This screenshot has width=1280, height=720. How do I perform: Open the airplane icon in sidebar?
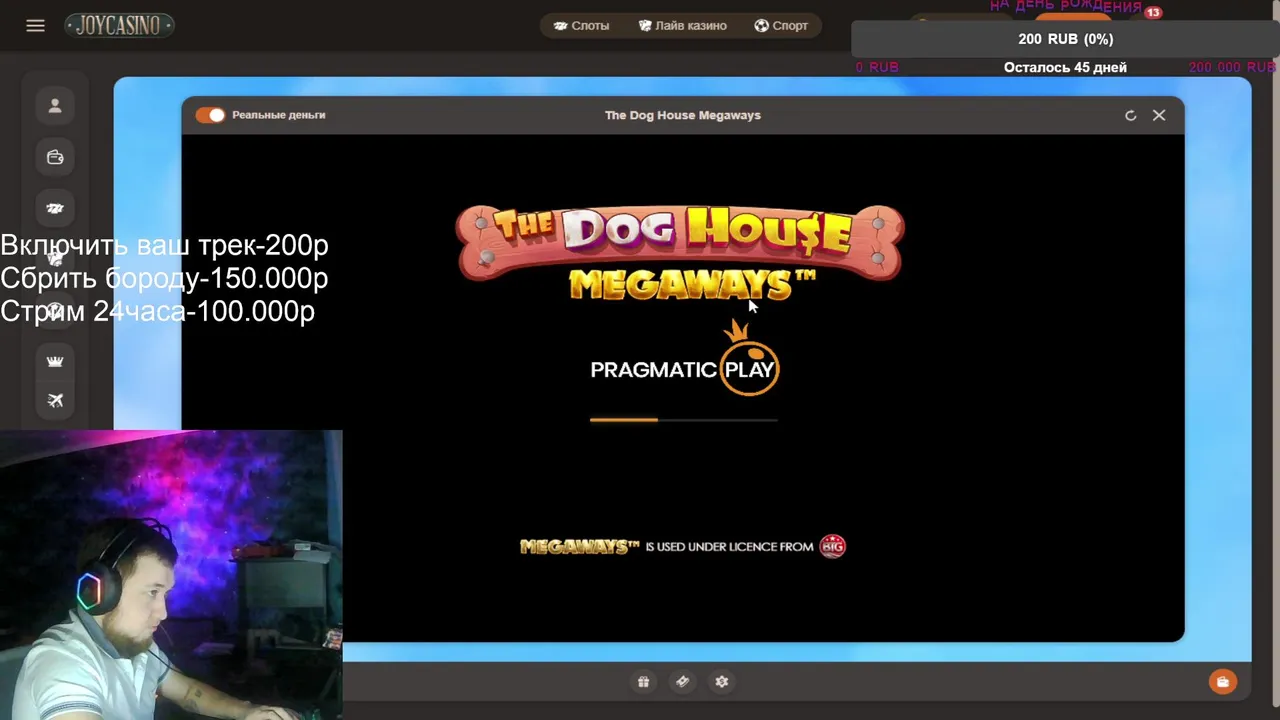point(55,400)
